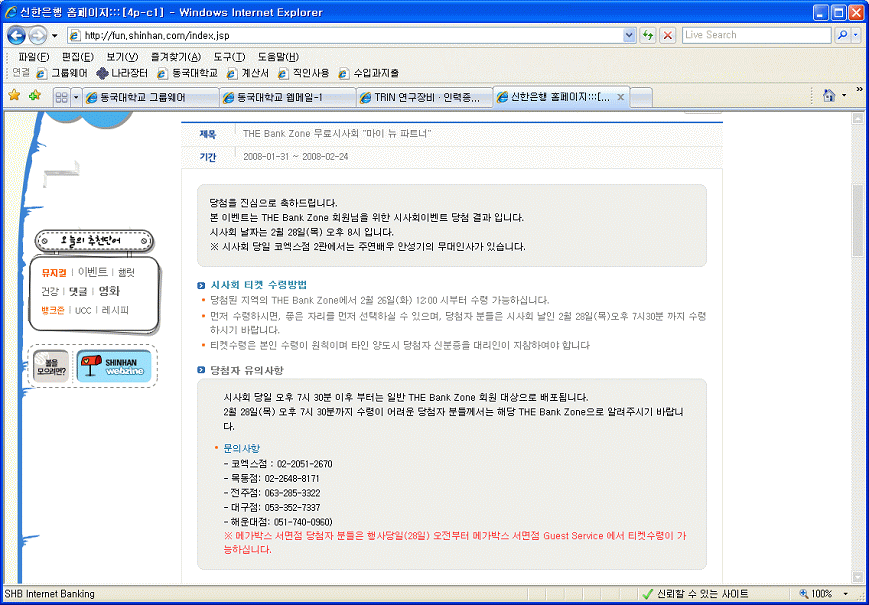Click the 당첨자 유의사항 heading
This screenshot has width=869, height=605.
247,370
